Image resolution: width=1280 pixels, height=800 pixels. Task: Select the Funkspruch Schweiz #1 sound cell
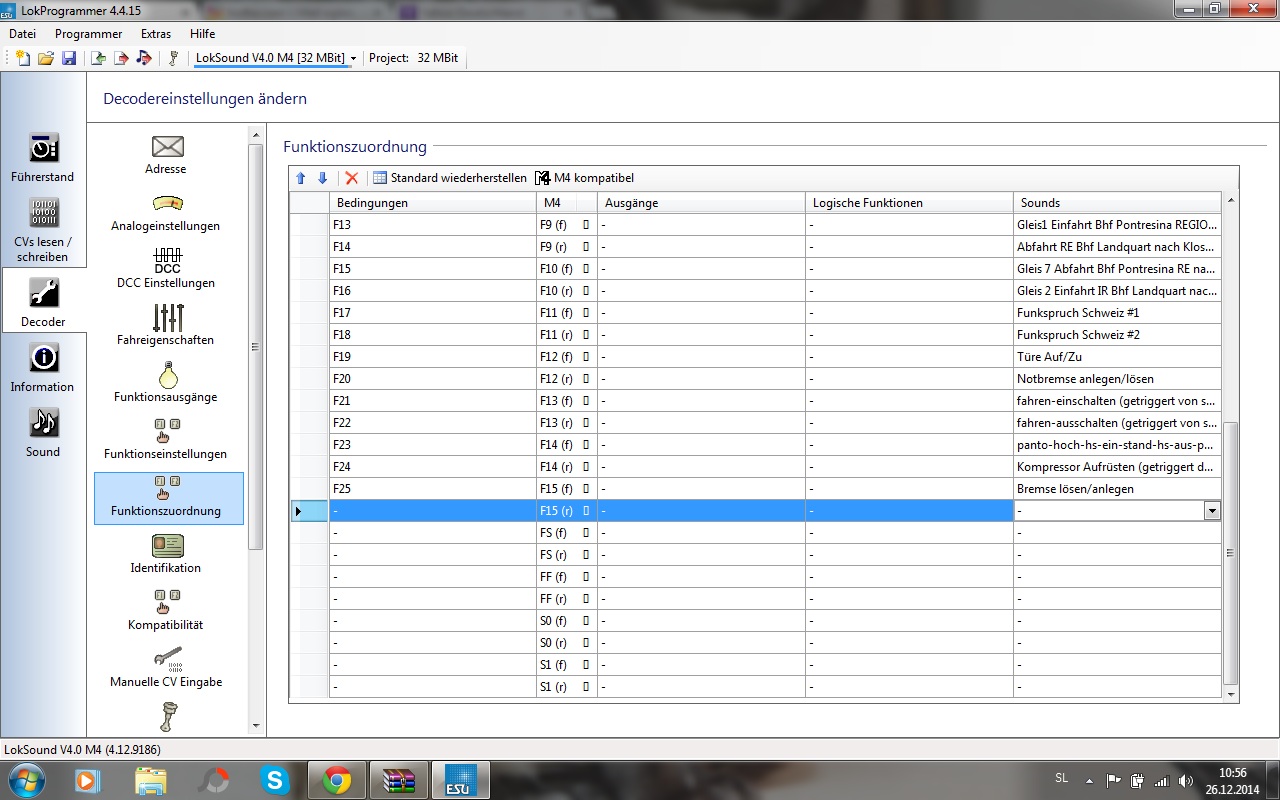tap(1117, 313)
